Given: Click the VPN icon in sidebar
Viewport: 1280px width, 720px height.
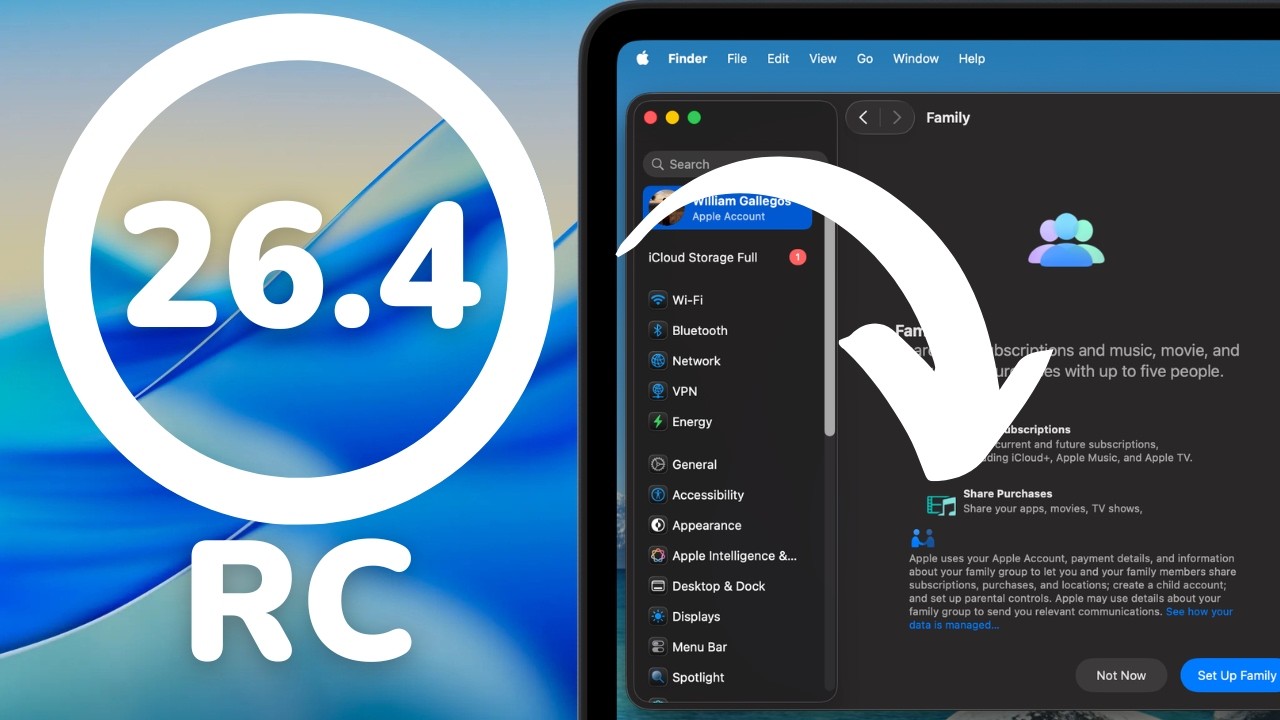Looking at the screenshot, I should pyautogui.click(x=658, y=391).
